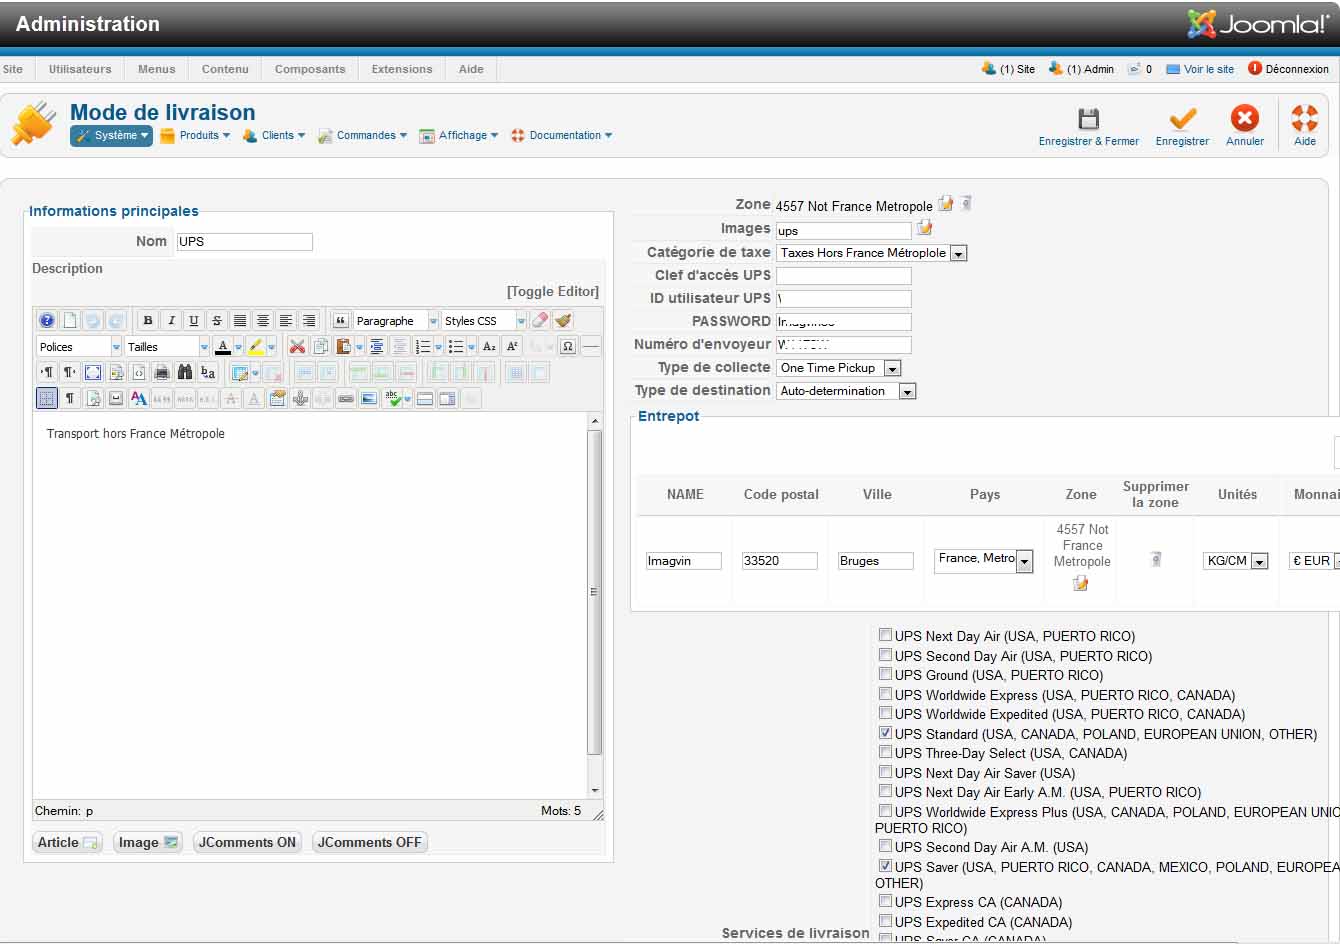The height and width of the screenshot is (944, 1340).
Task: Uncheck UPS Standard service
Action: coord(885,733)
